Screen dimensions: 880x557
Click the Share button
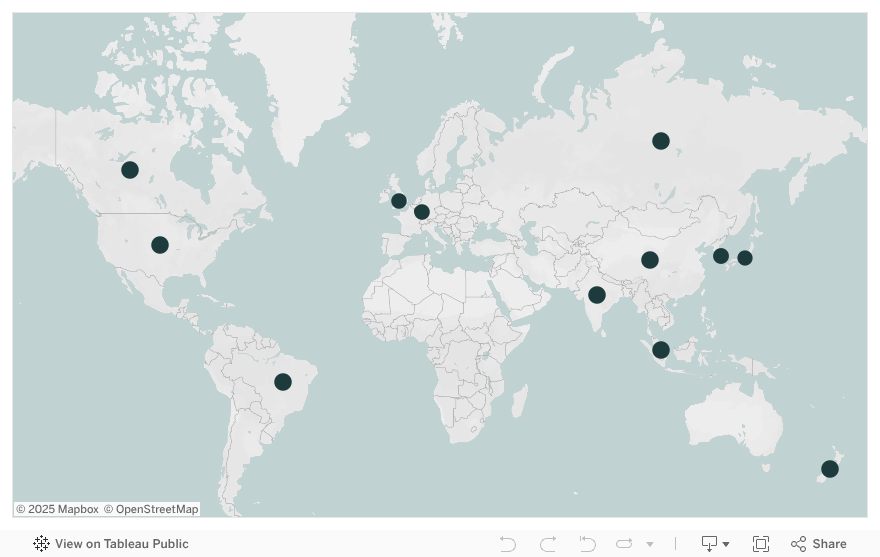(818, 544)
